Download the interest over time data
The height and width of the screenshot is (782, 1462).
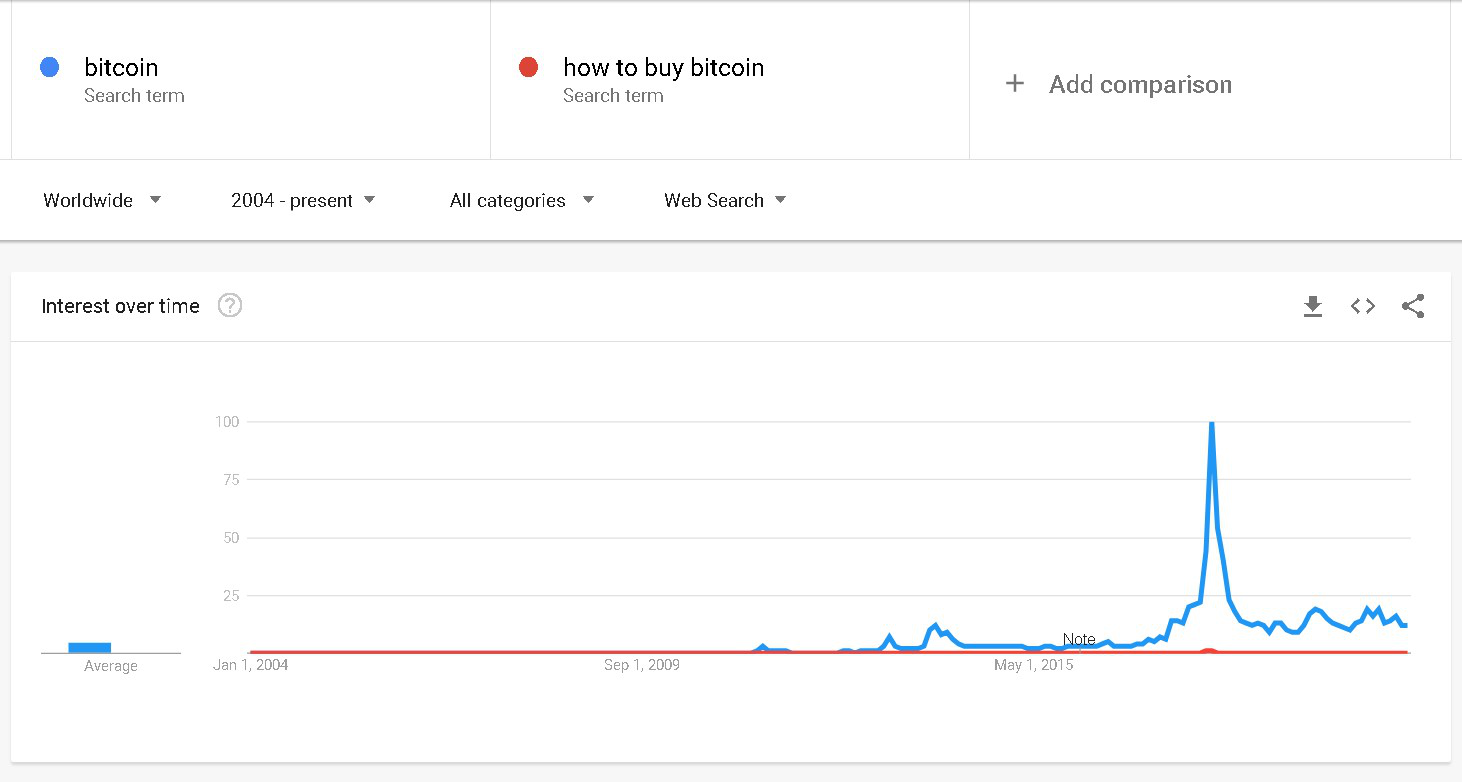[x=1313, y=307]
